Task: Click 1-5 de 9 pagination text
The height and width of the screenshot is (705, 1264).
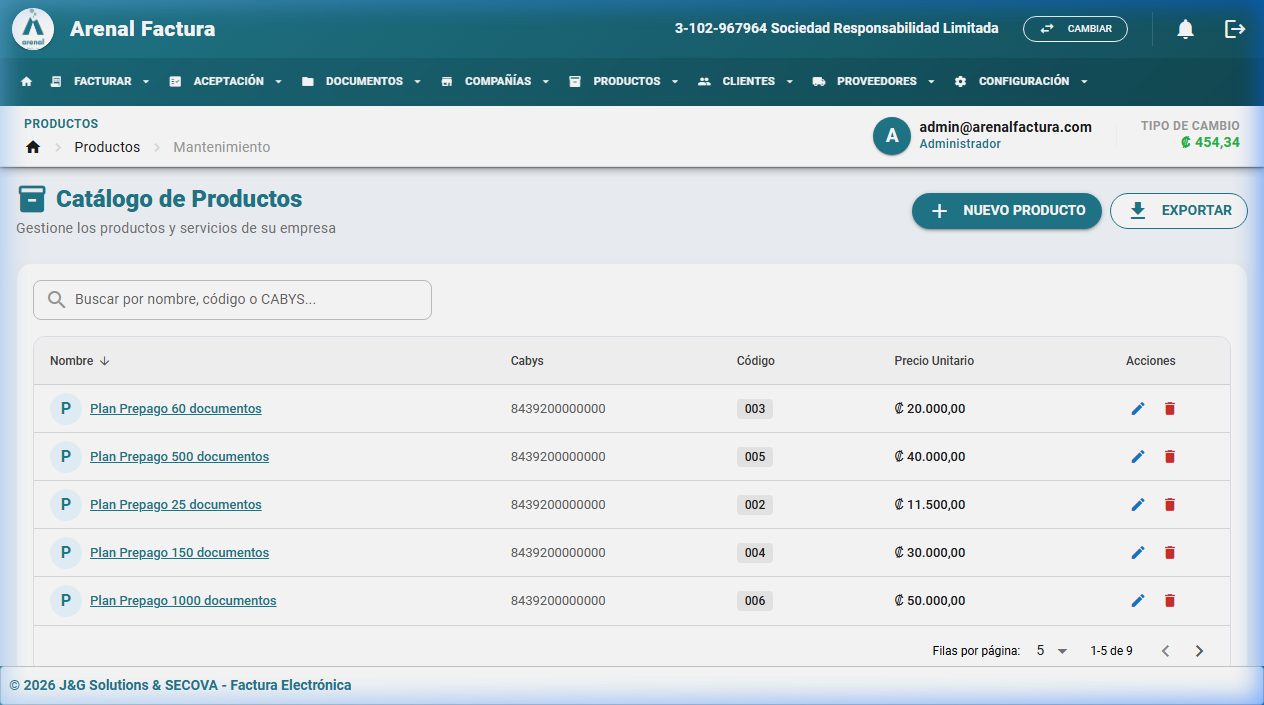Action: 1111,651
